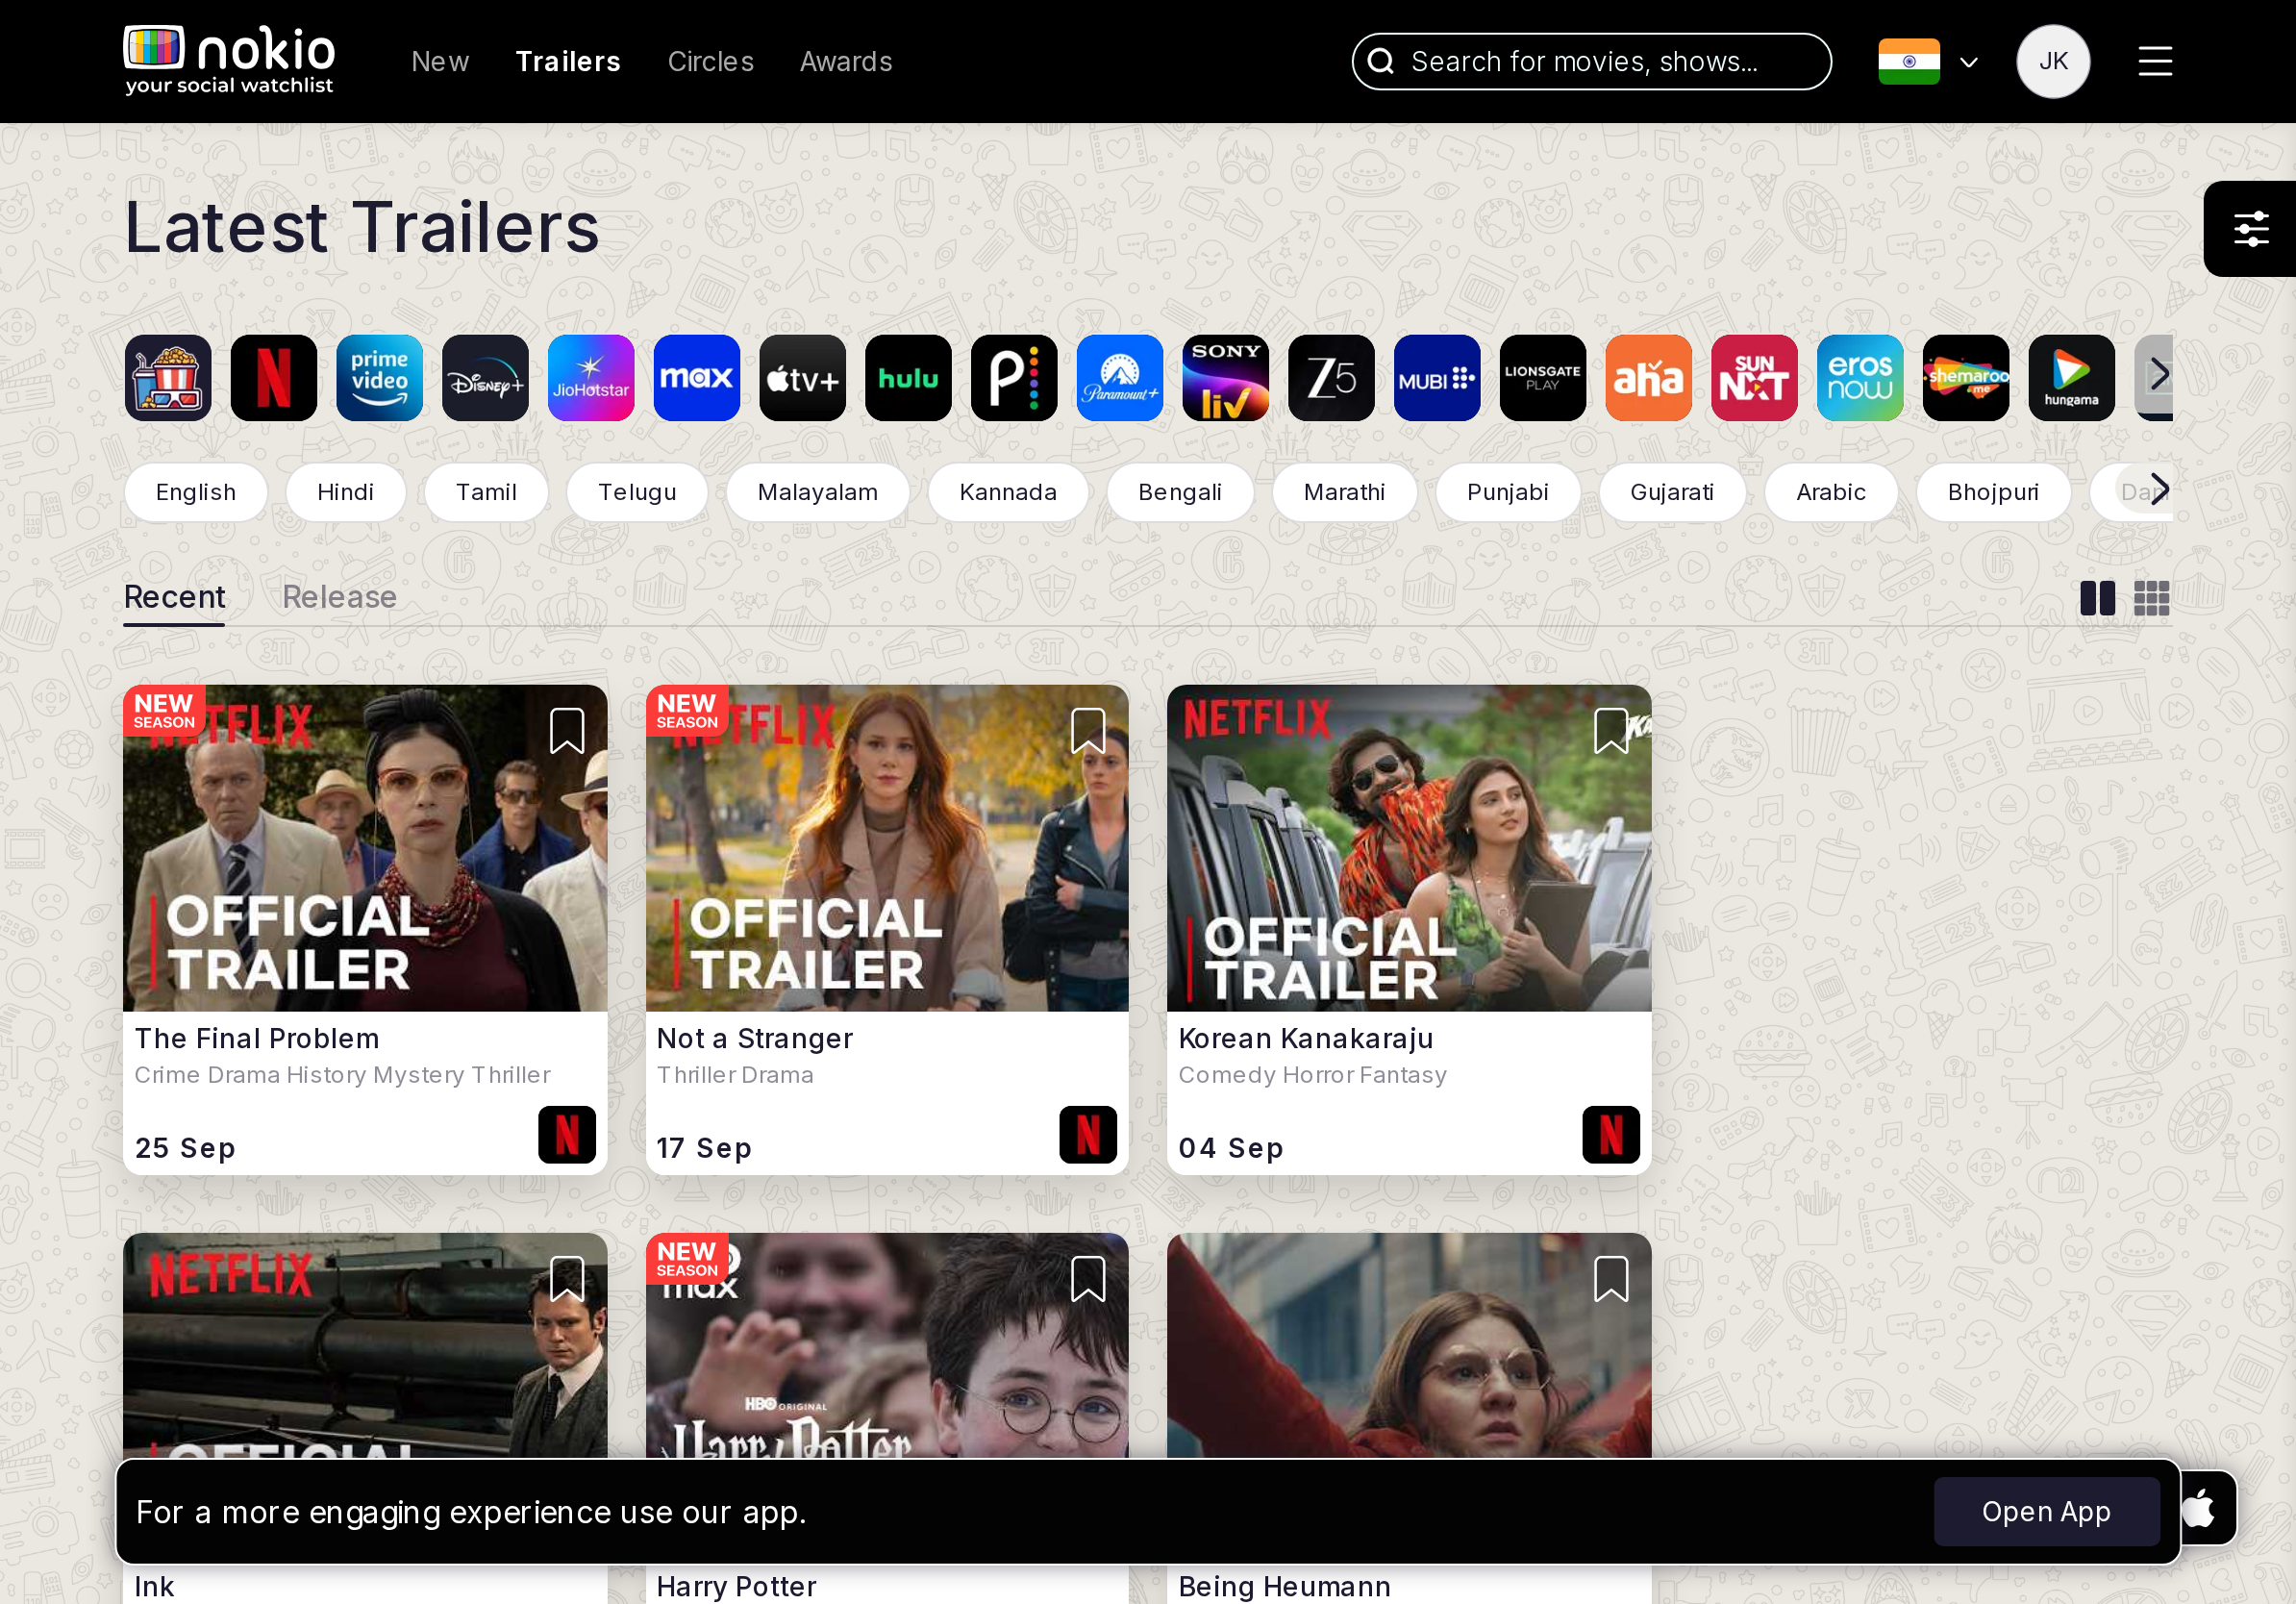Open the nokio home logo

pyautogui.click(x=229, y=61)
